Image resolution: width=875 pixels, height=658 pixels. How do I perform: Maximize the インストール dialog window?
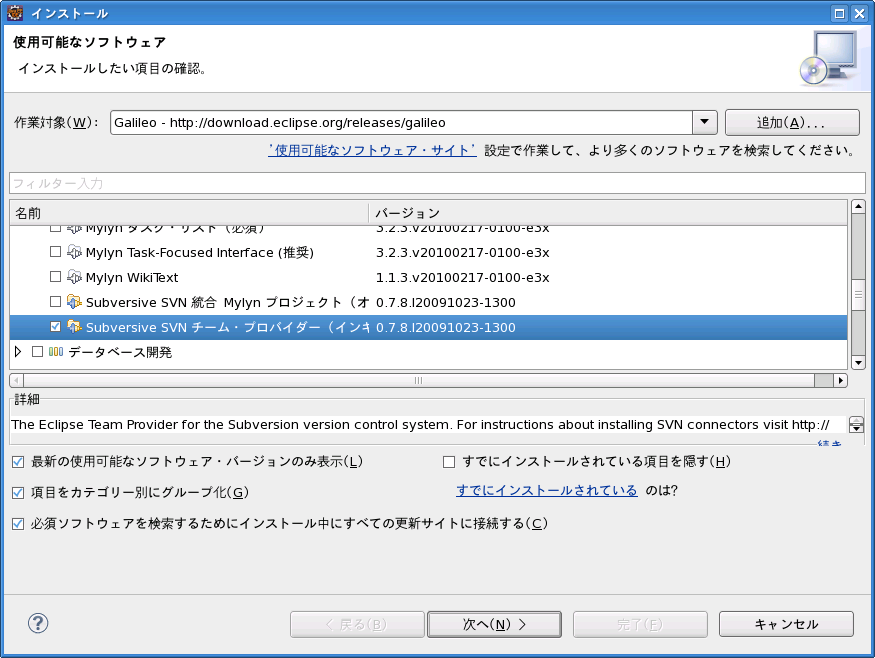tap(839, 13)
